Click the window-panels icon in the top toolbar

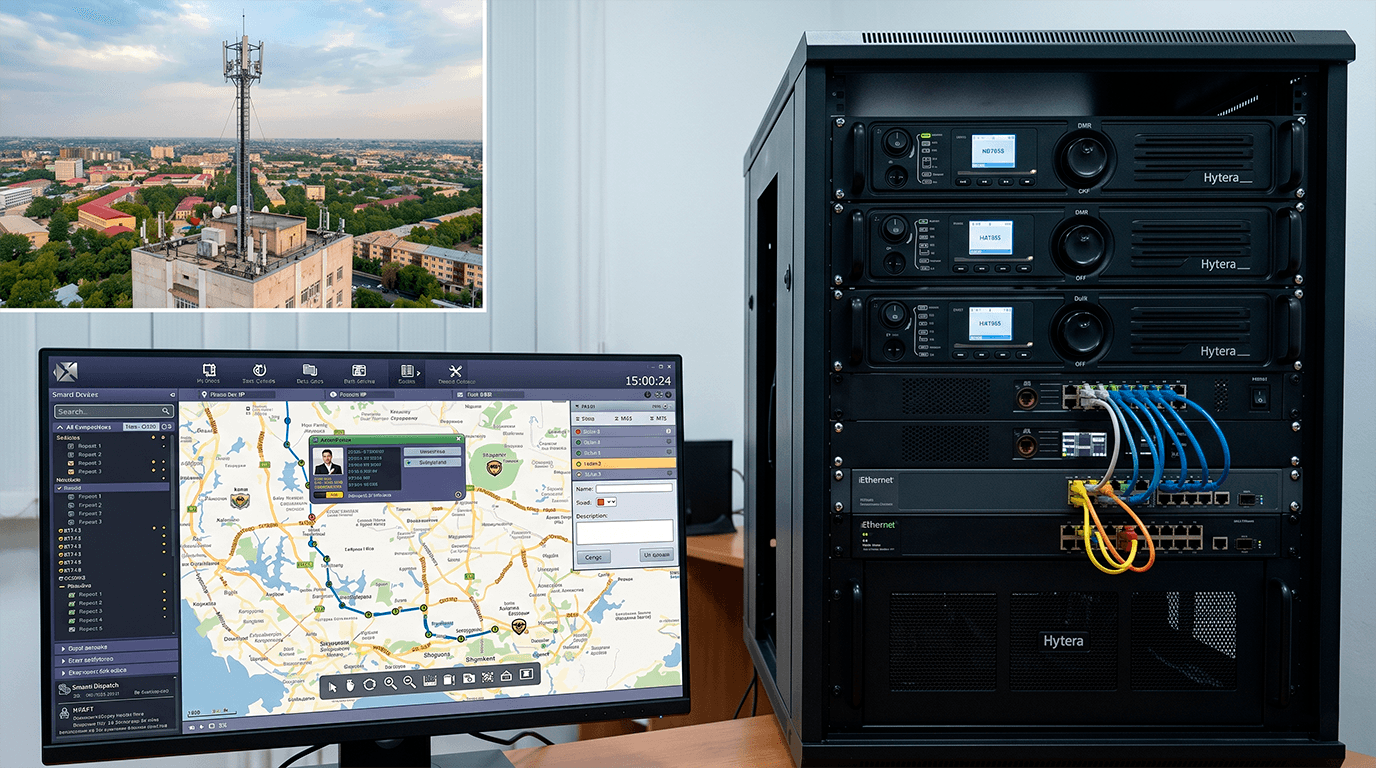(359, 370)
